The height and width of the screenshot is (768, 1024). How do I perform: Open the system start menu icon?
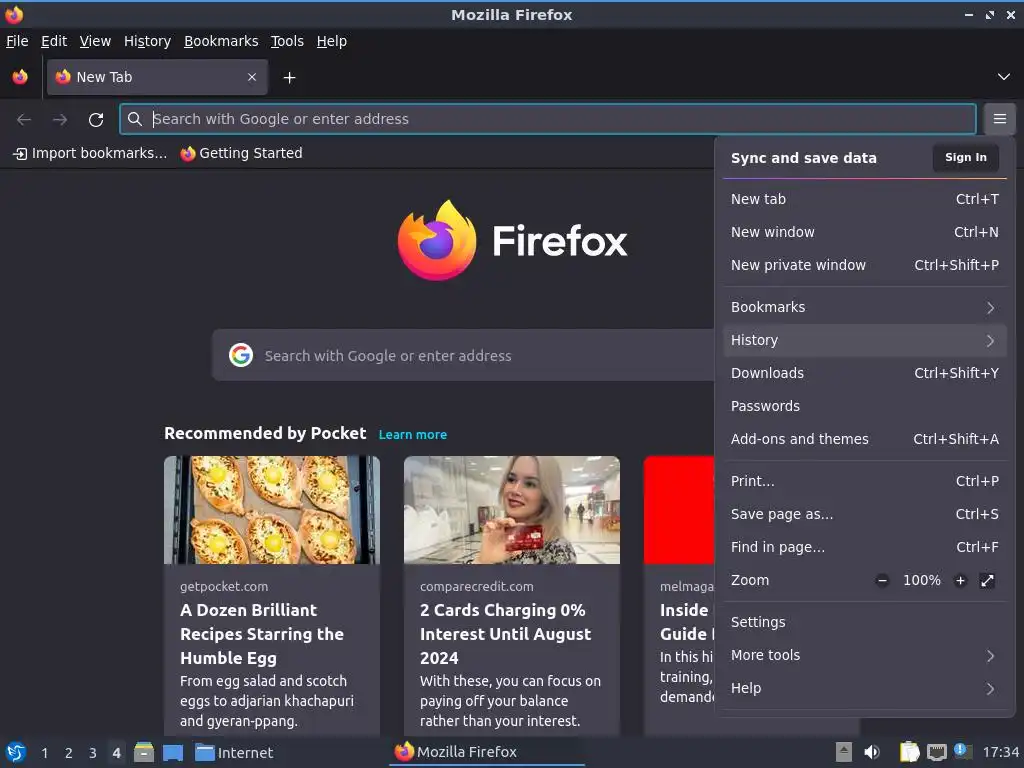[16, 752]
